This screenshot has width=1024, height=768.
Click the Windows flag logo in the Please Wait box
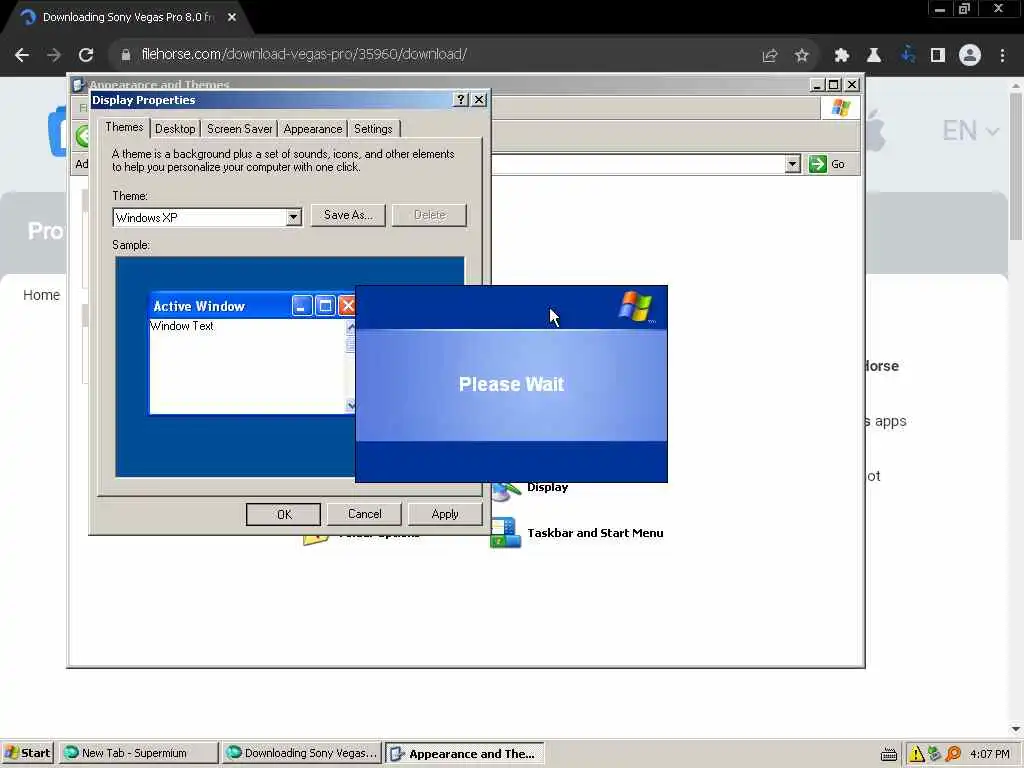pos(636,307)
